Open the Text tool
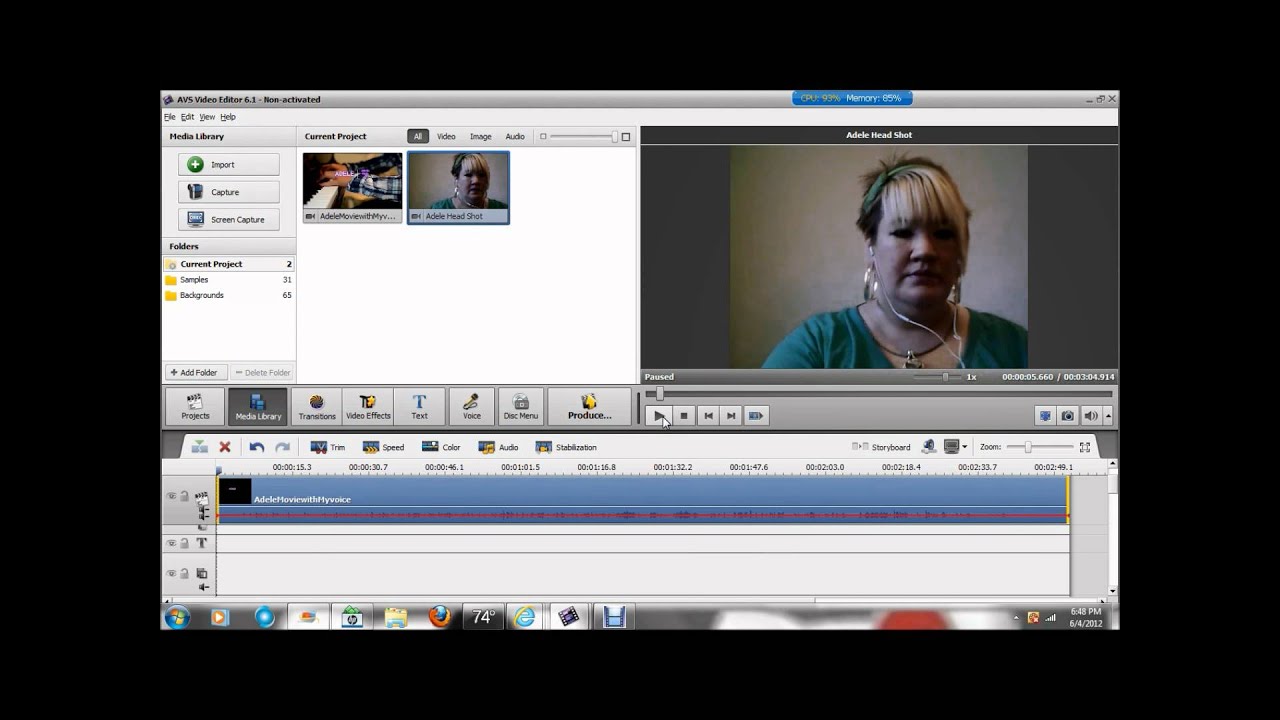 click(x=419, y=406)
